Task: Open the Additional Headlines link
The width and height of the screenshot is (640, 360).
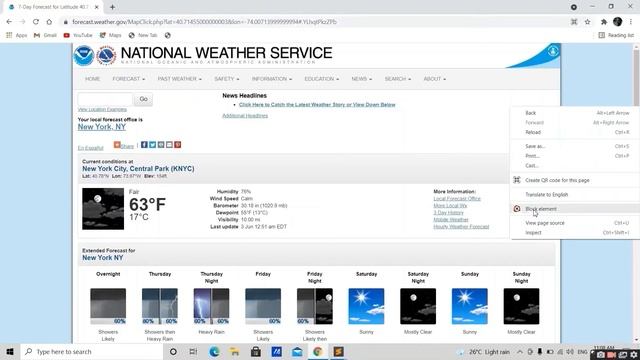Action: pyautogui.click(x=245, y=116)
